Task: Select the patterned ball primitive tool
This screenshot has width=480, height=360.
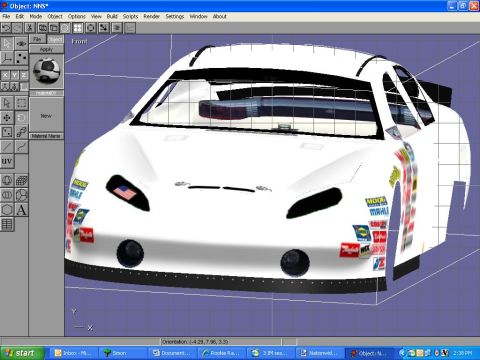Action: 21,195
